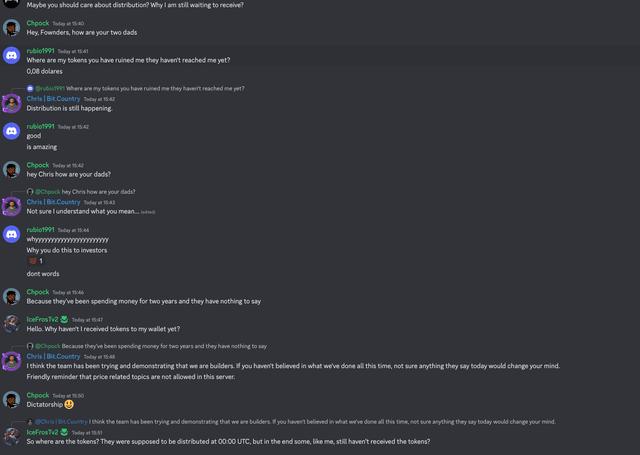
Task: Open Chpock's avatar at 15:40 message
Action: tap(11, 28)
